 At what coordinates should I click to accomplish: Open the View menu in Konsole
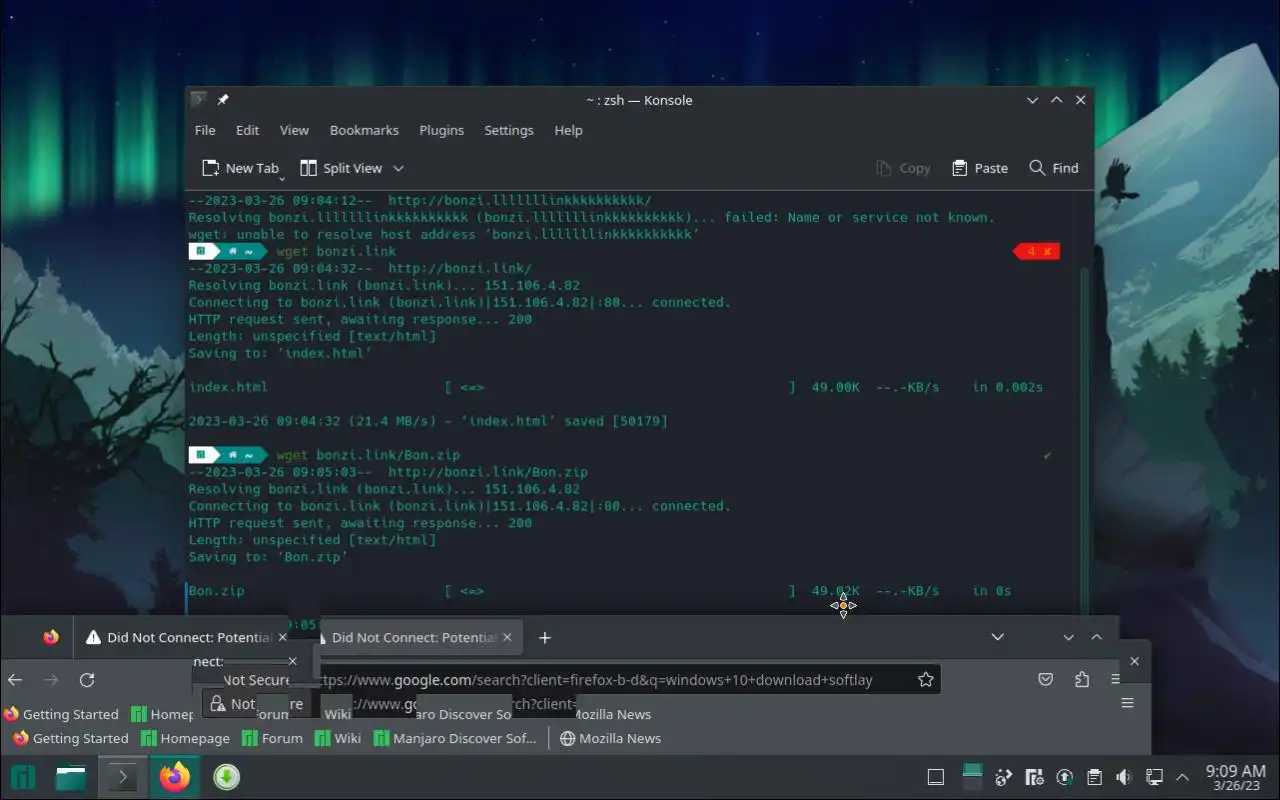294,130
